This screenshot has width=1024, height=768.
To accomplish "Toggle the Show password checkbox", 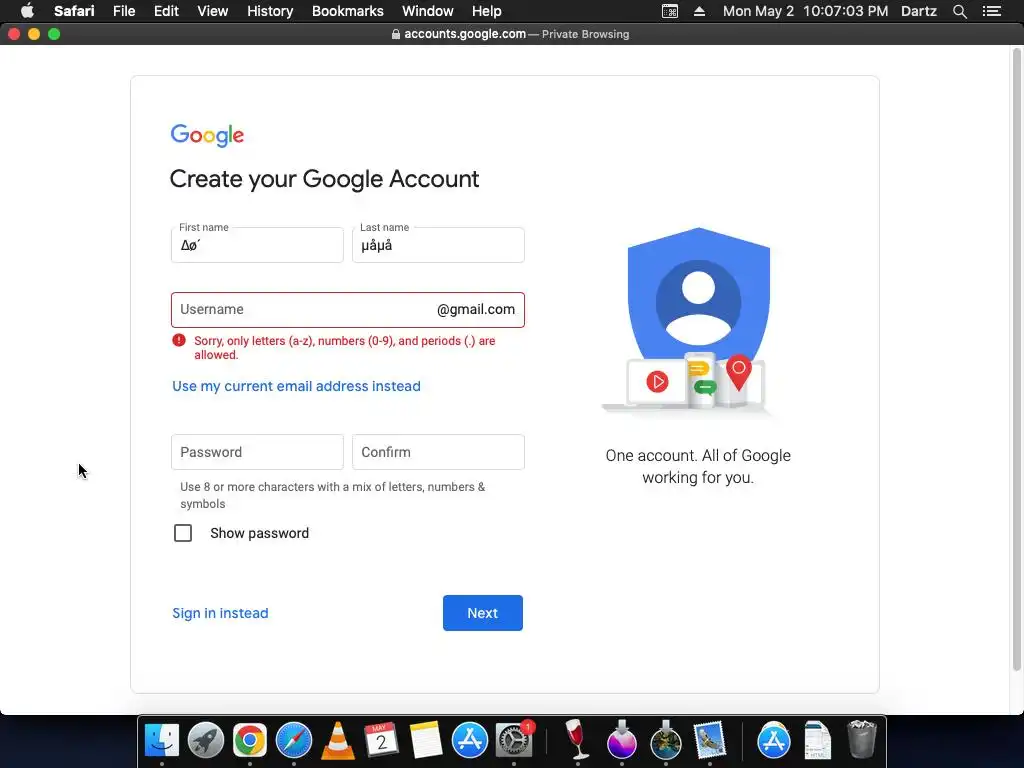I will pos(183,533).
